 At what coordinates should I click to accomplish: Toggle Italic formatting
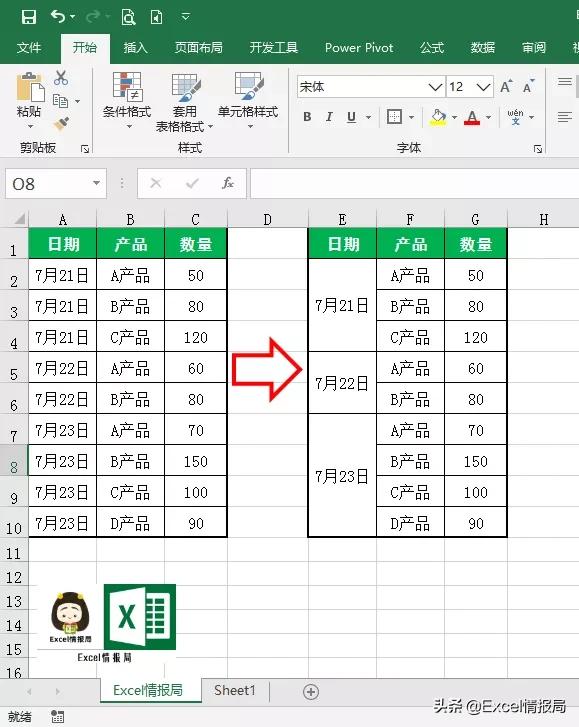(329, 117)
